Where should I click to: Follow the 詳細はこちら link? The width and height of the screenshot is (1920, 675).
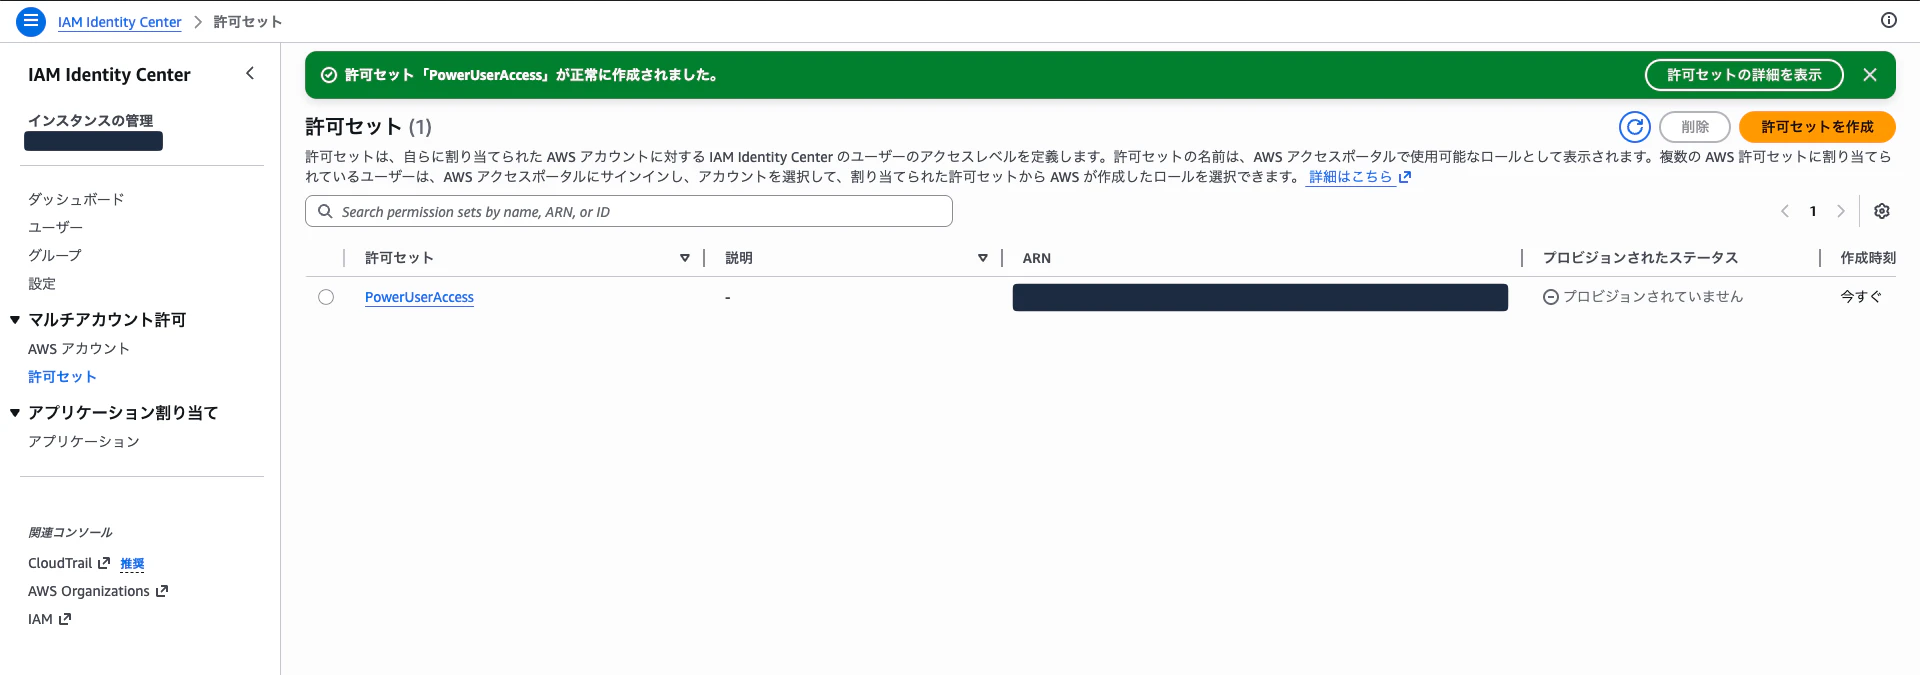click(x=1350, y=177)
